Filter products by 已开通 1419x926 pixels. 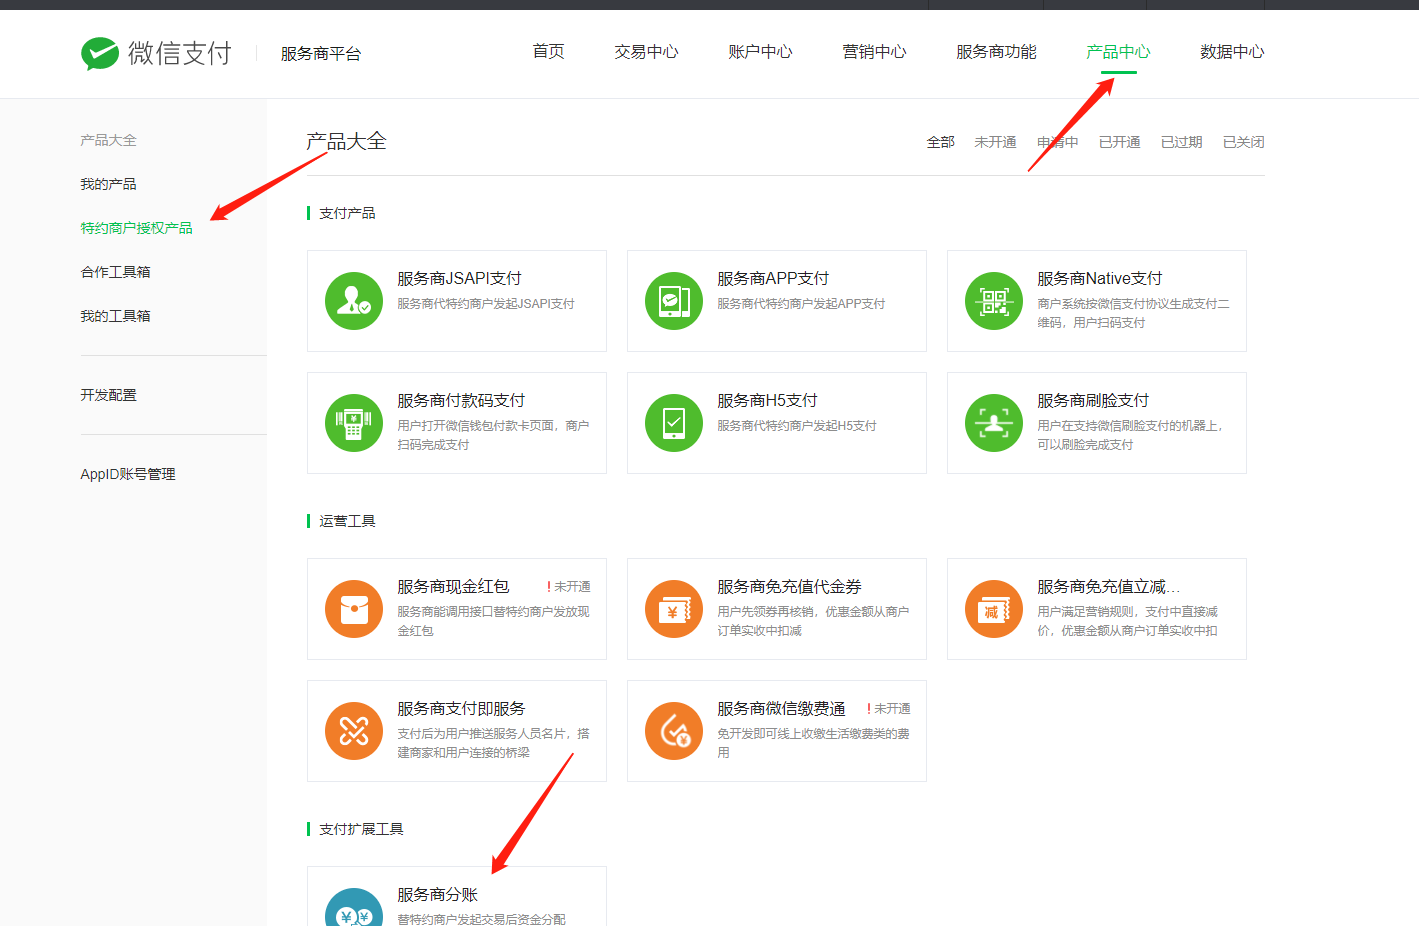click(x=1120, y=142)
